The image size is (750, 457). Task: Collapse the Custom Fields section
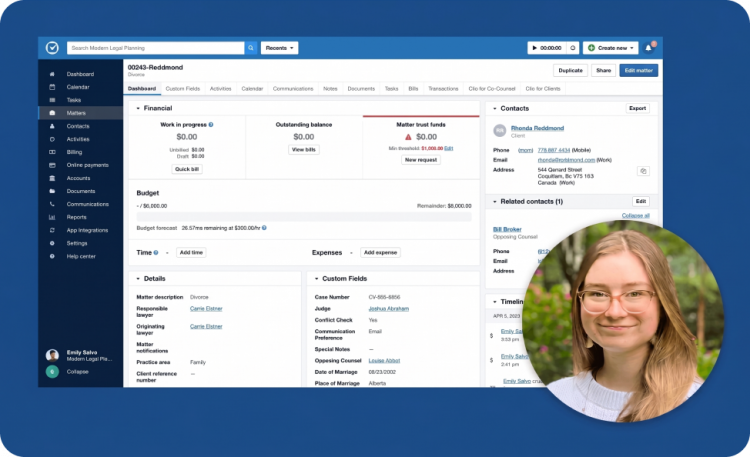[x=316, y=279]
